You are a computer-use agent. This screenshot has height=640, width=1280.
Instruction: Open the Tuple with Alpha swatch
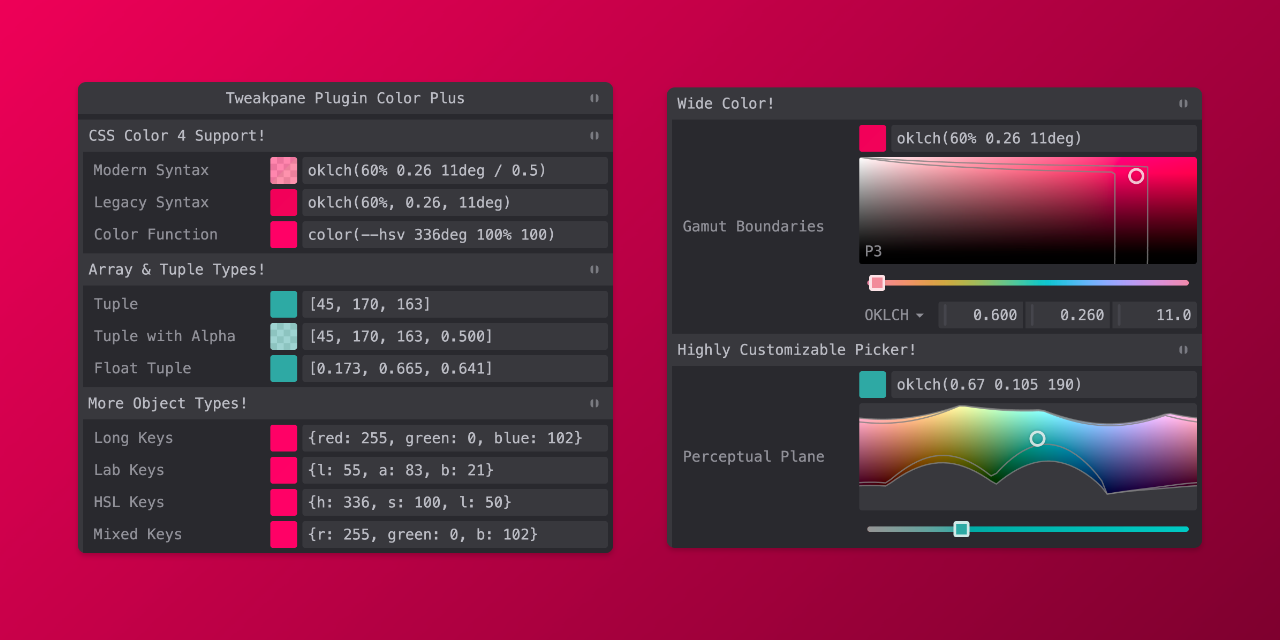(283, 336)
